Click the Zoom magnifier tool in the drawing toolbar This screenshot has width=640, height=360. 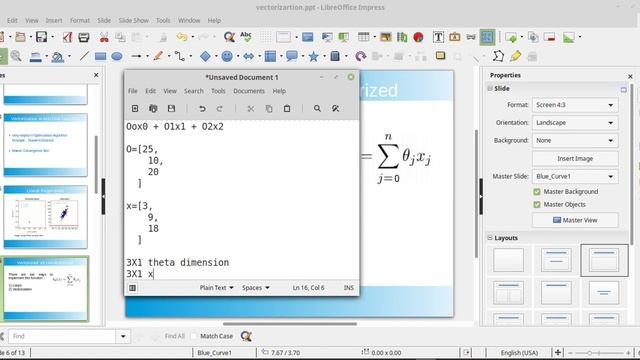click(16, 56)
